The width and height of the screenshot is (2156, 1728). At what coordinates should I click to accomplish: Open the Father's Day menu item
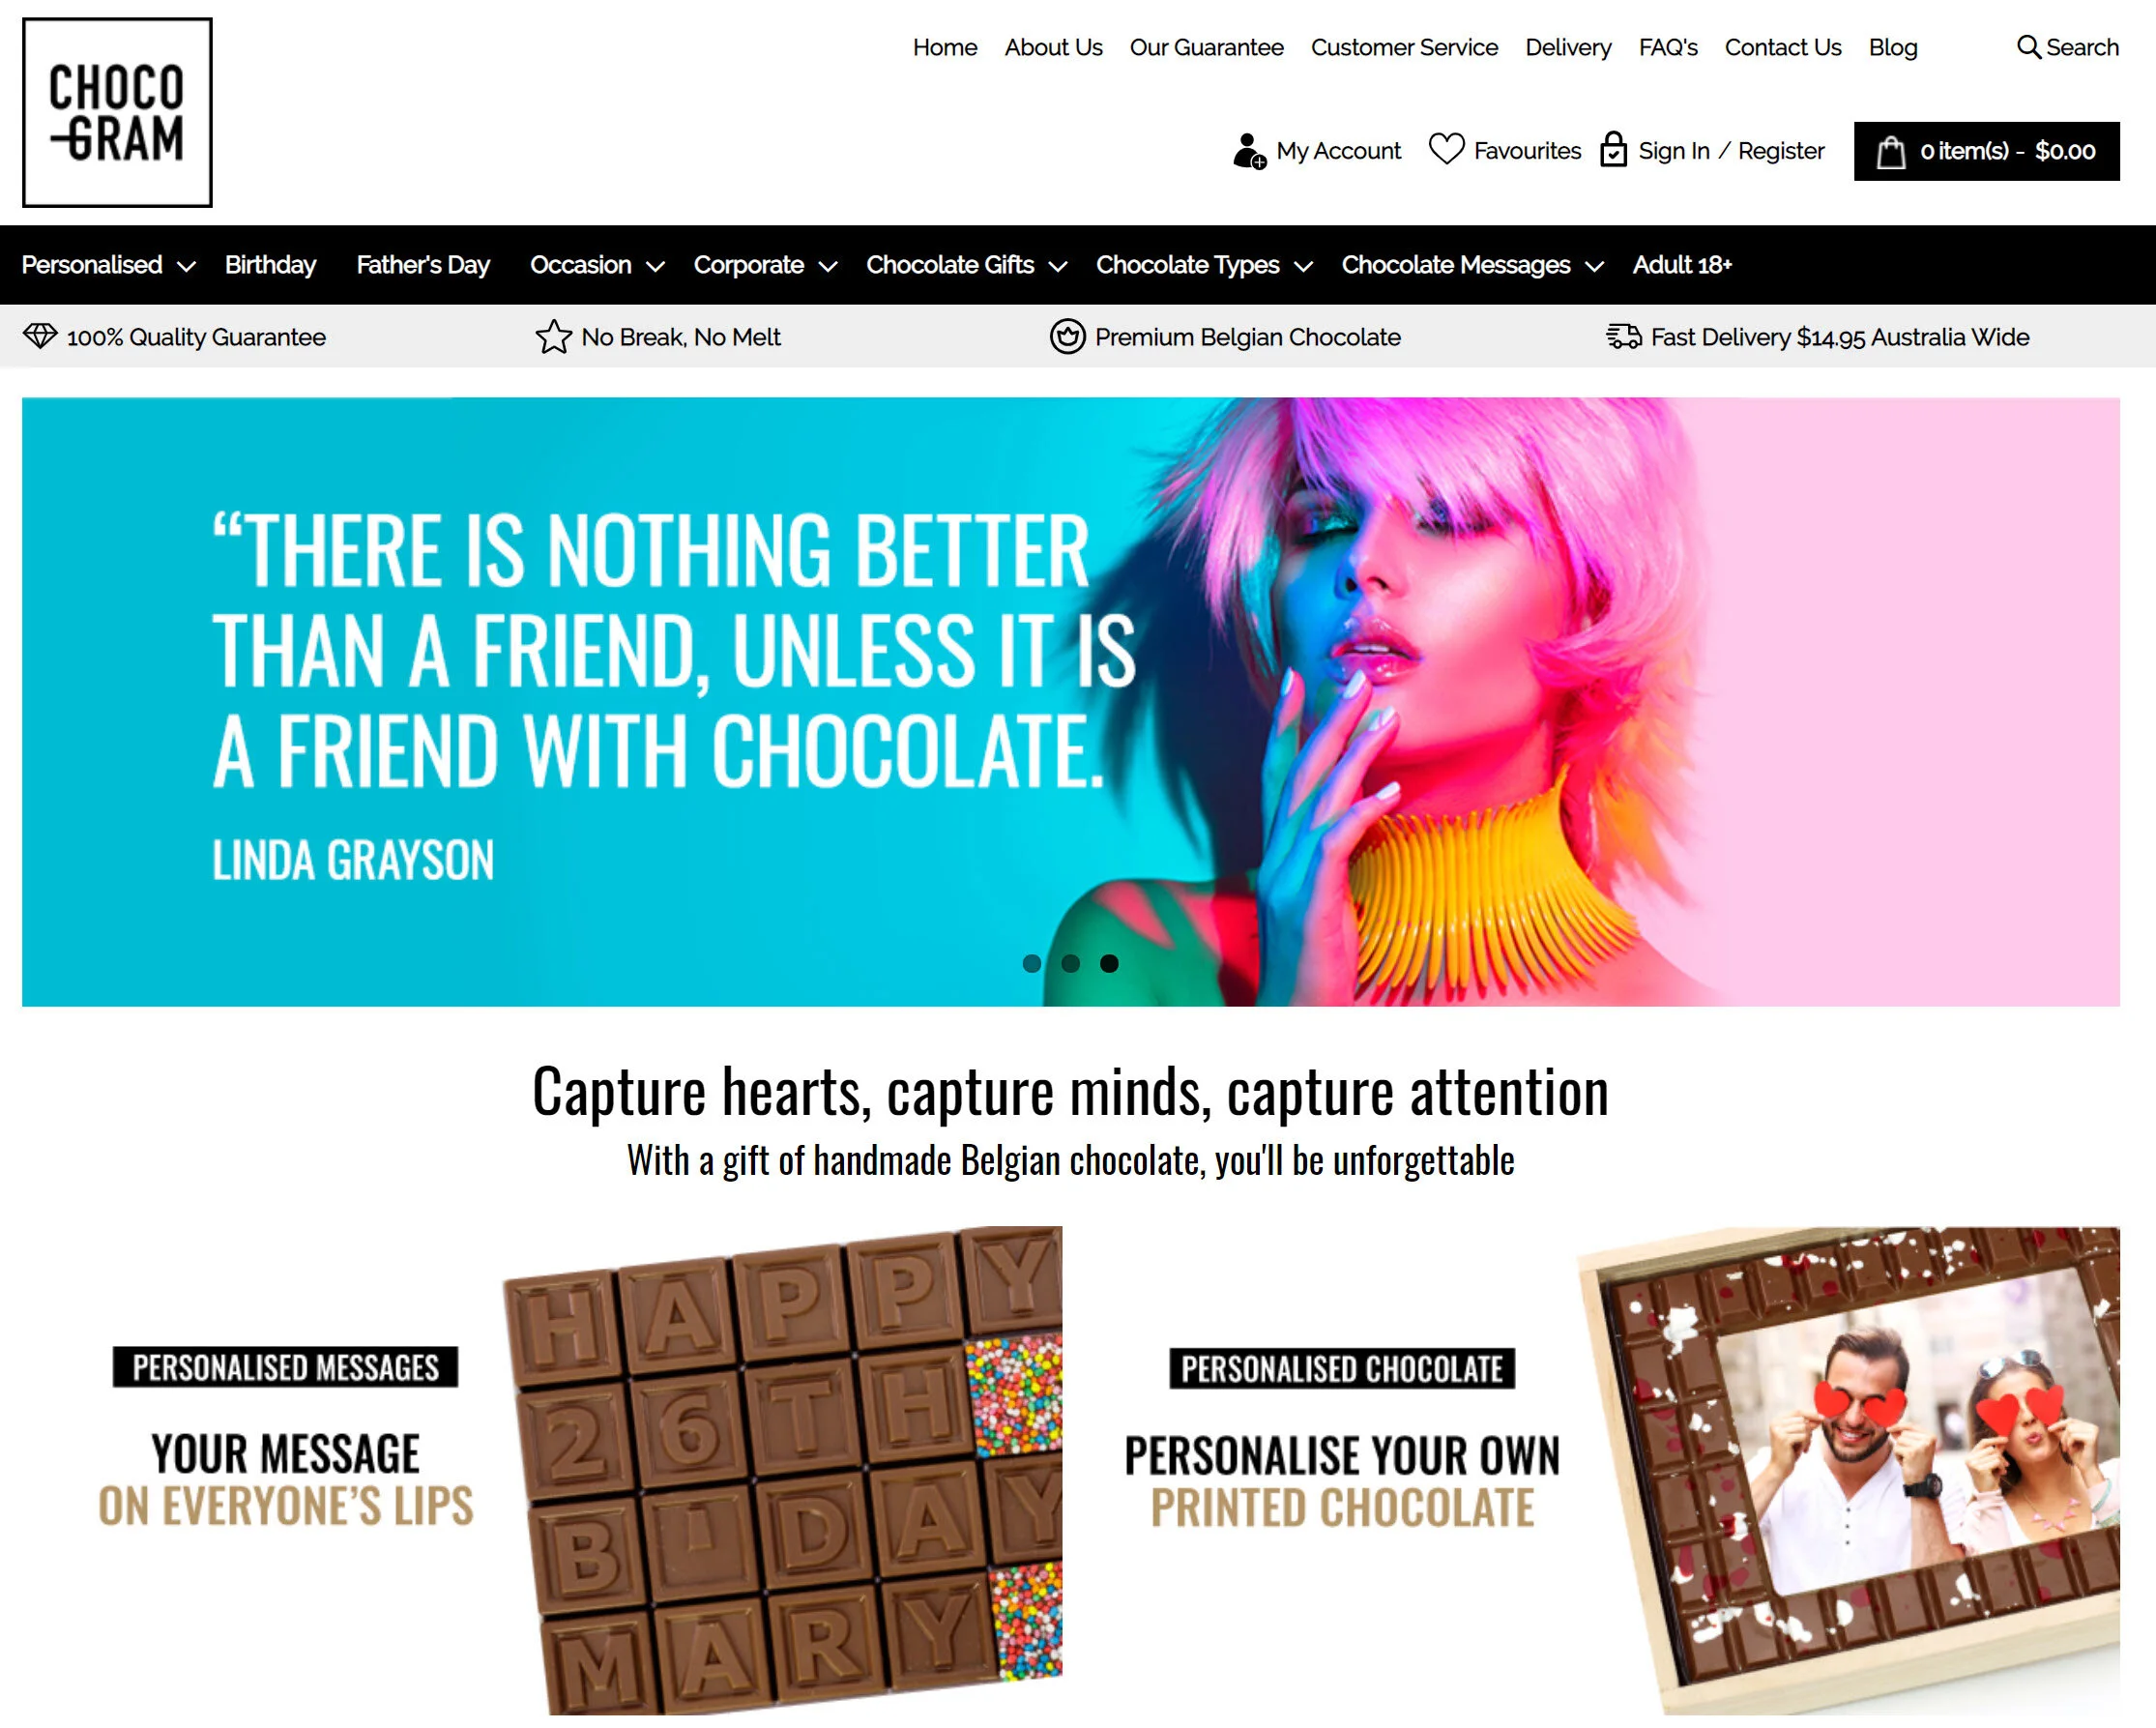click(x=423, y=265)
